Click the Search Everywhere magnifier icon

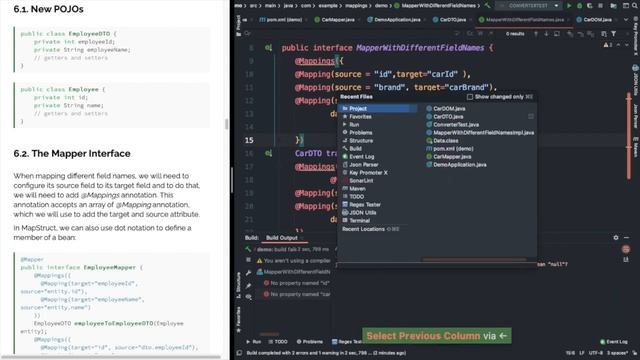coord(636,6)
